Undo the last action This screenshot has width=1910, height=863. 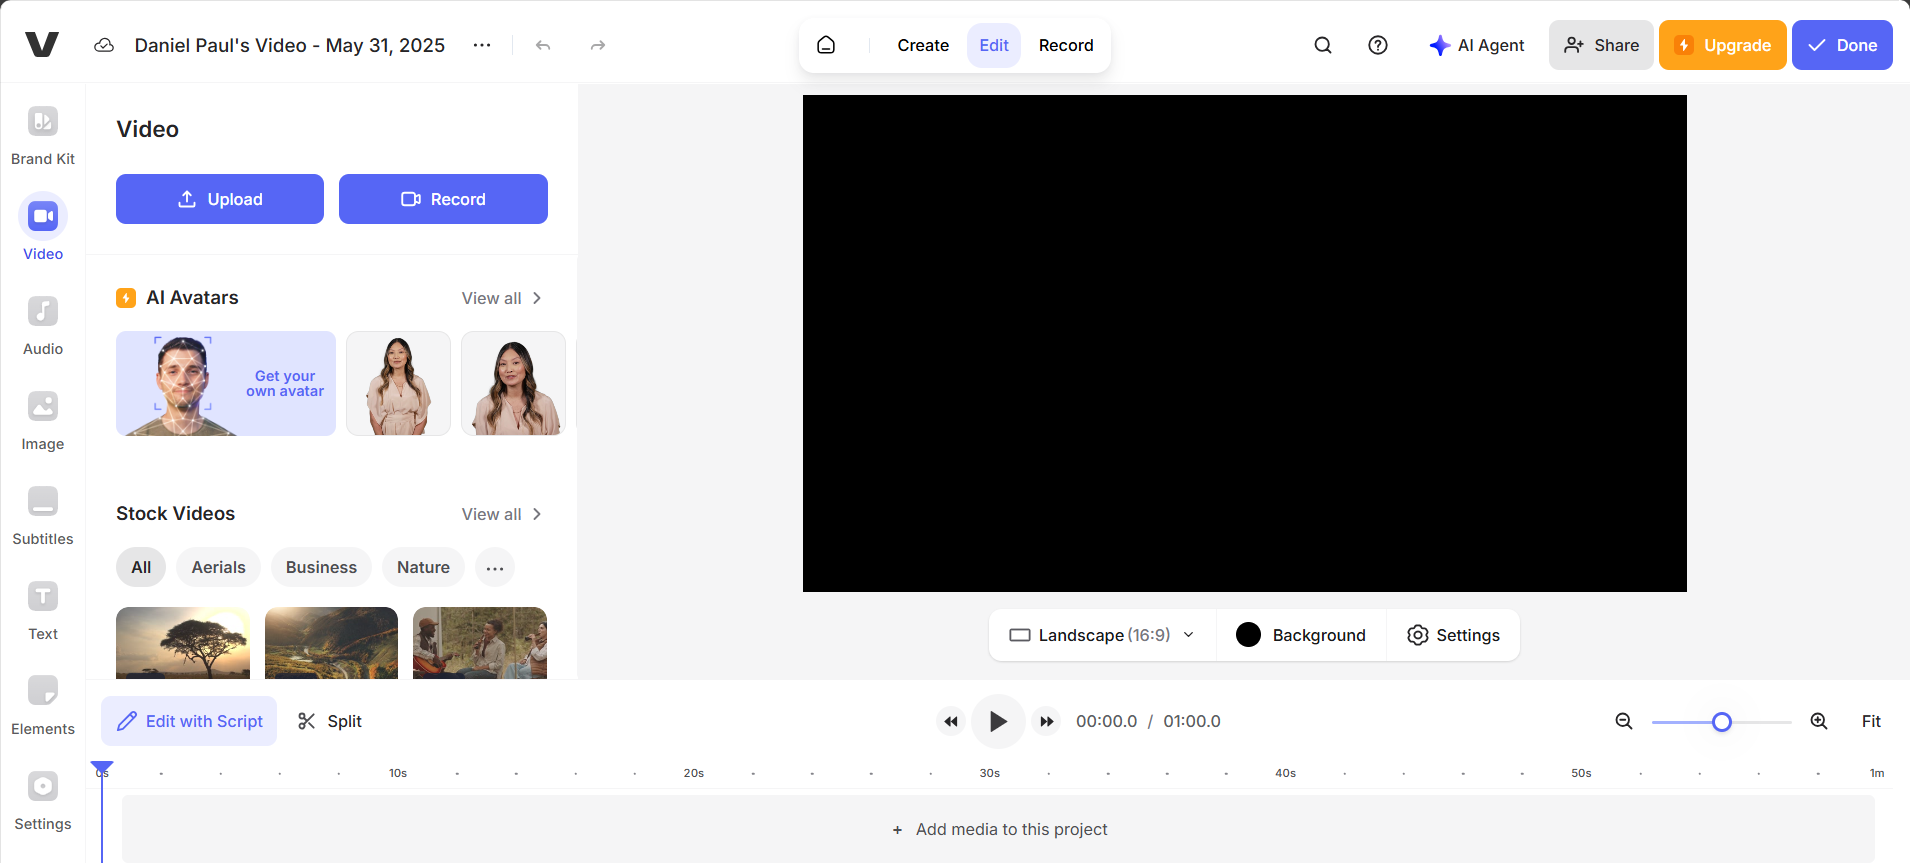point(543,45)
